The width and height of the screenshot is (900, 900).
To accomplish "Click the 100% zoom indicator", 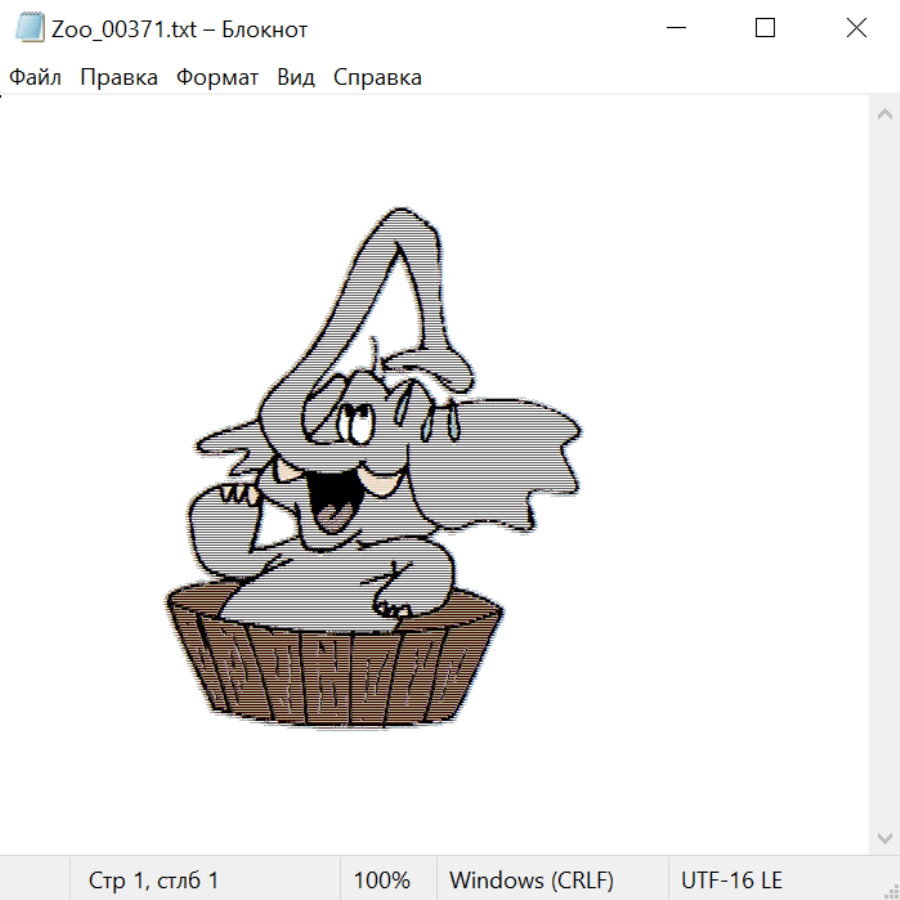I will [x=382, y=880].
